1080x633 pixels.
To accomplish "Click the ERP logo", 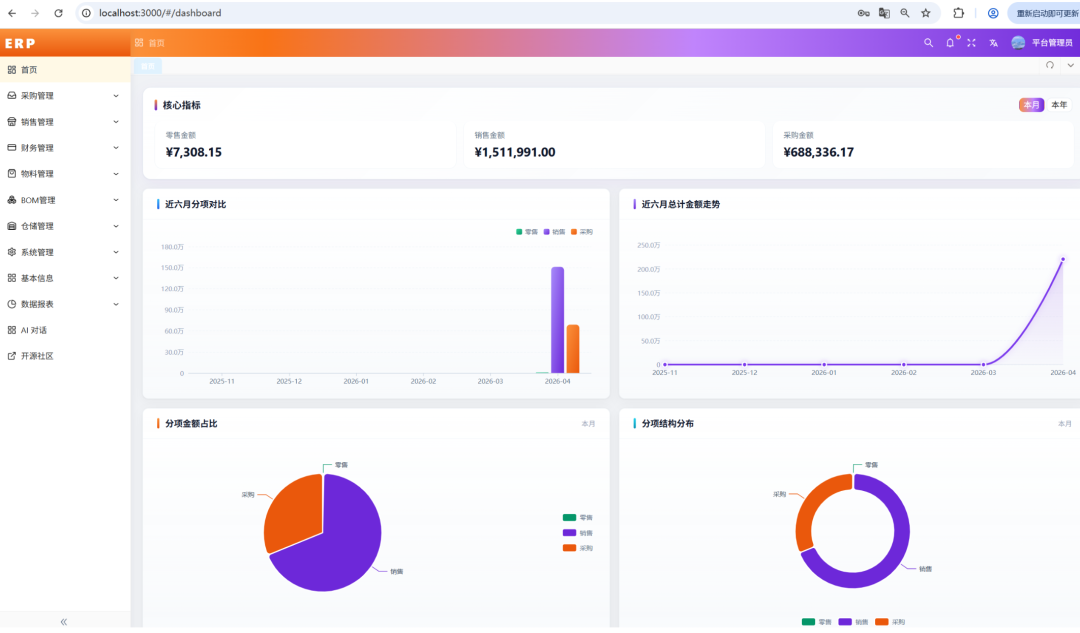I will (20, 43).
